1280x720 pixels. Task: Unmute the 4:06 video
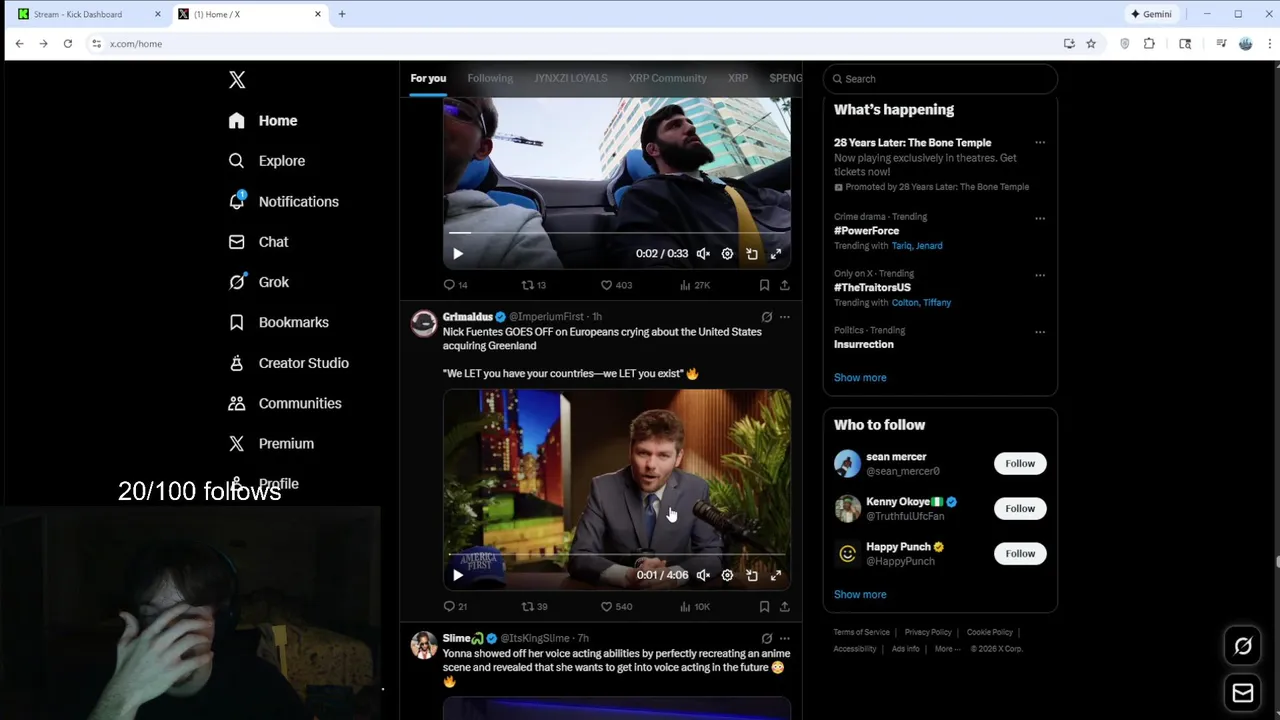(x=703, y=575)
